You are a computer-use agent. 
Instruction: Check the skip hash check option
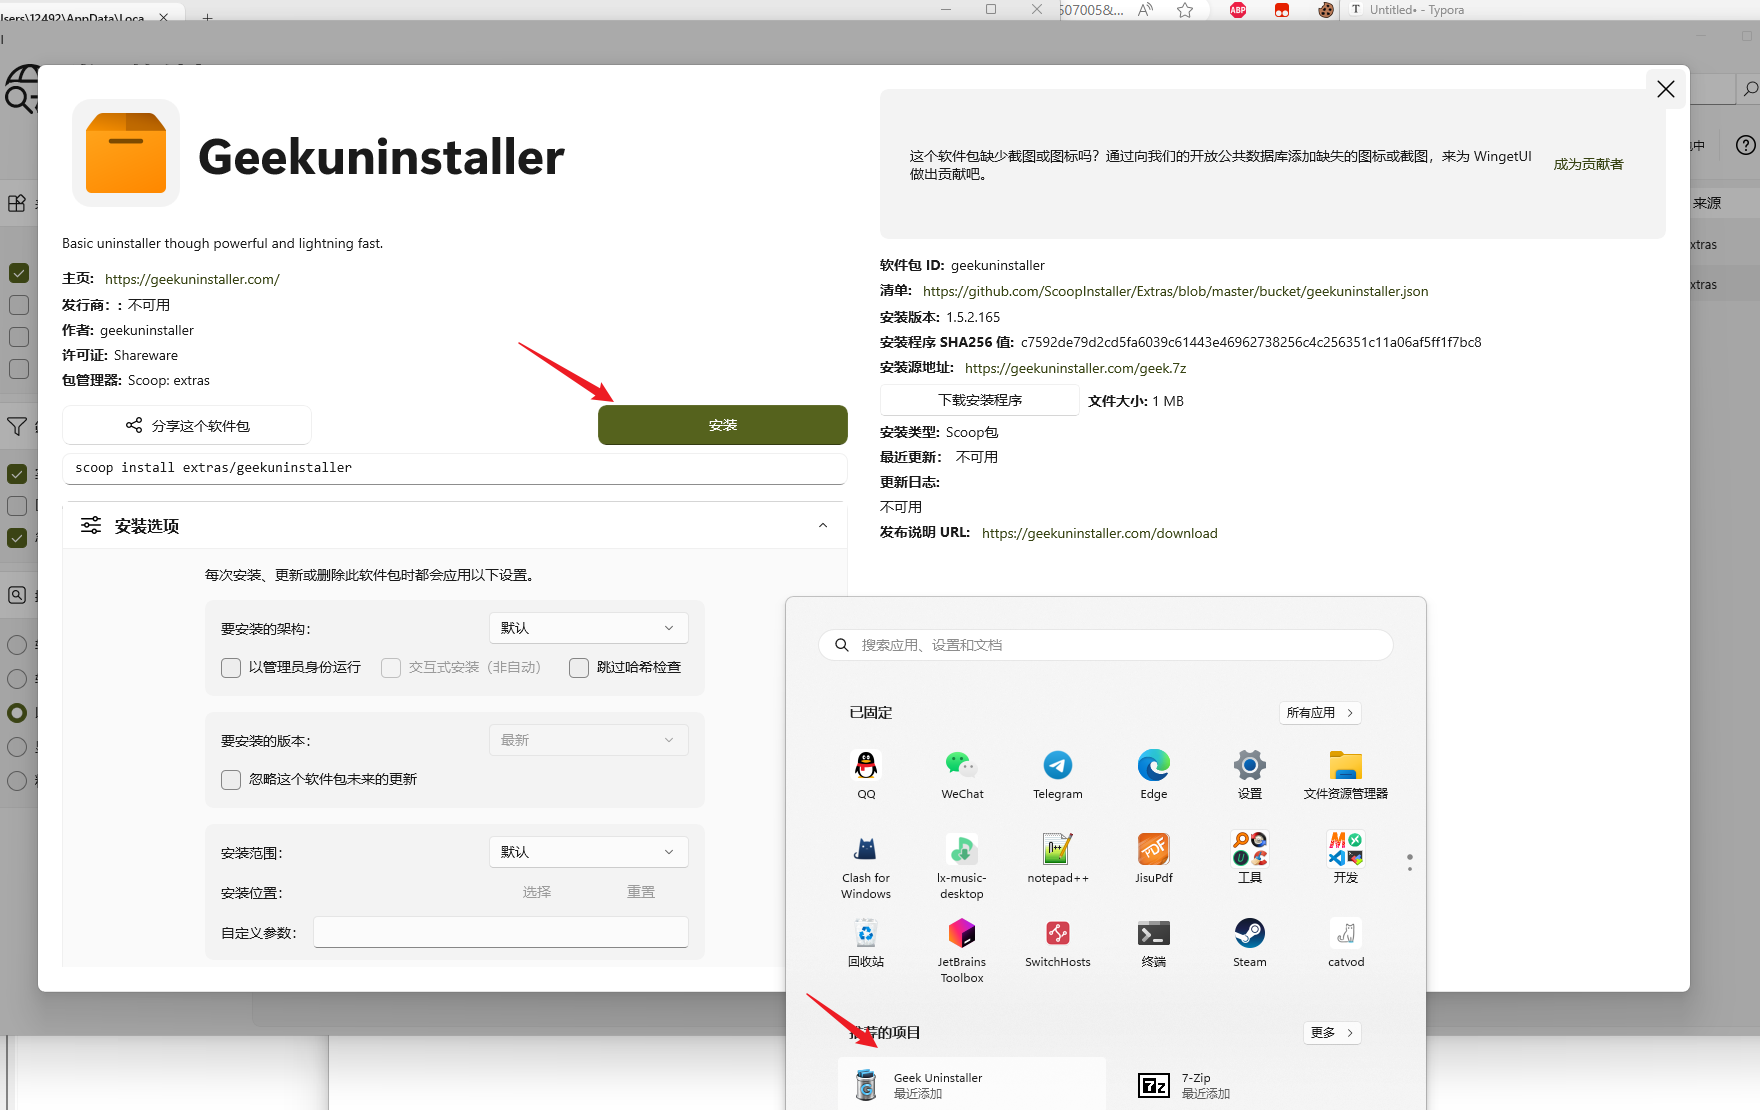pyautogui.click(x=579, y=668)
